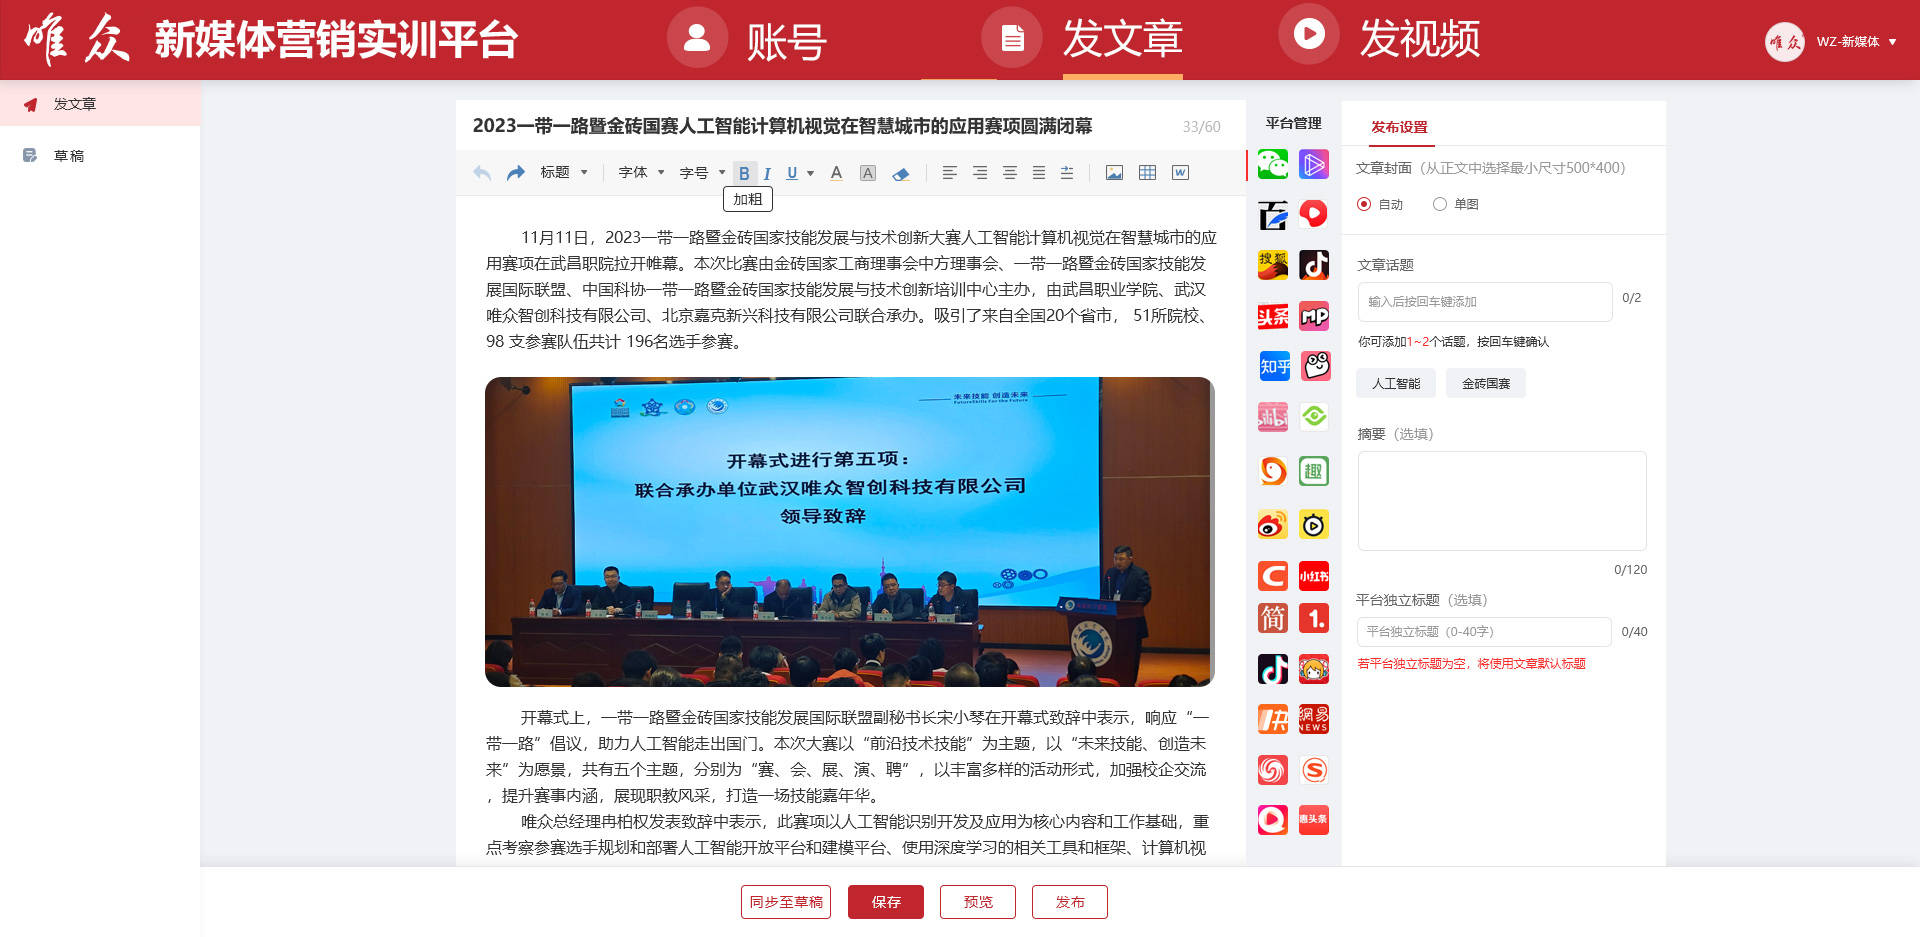Select the Yidian (1.) platform icon

click(1314, 618)
